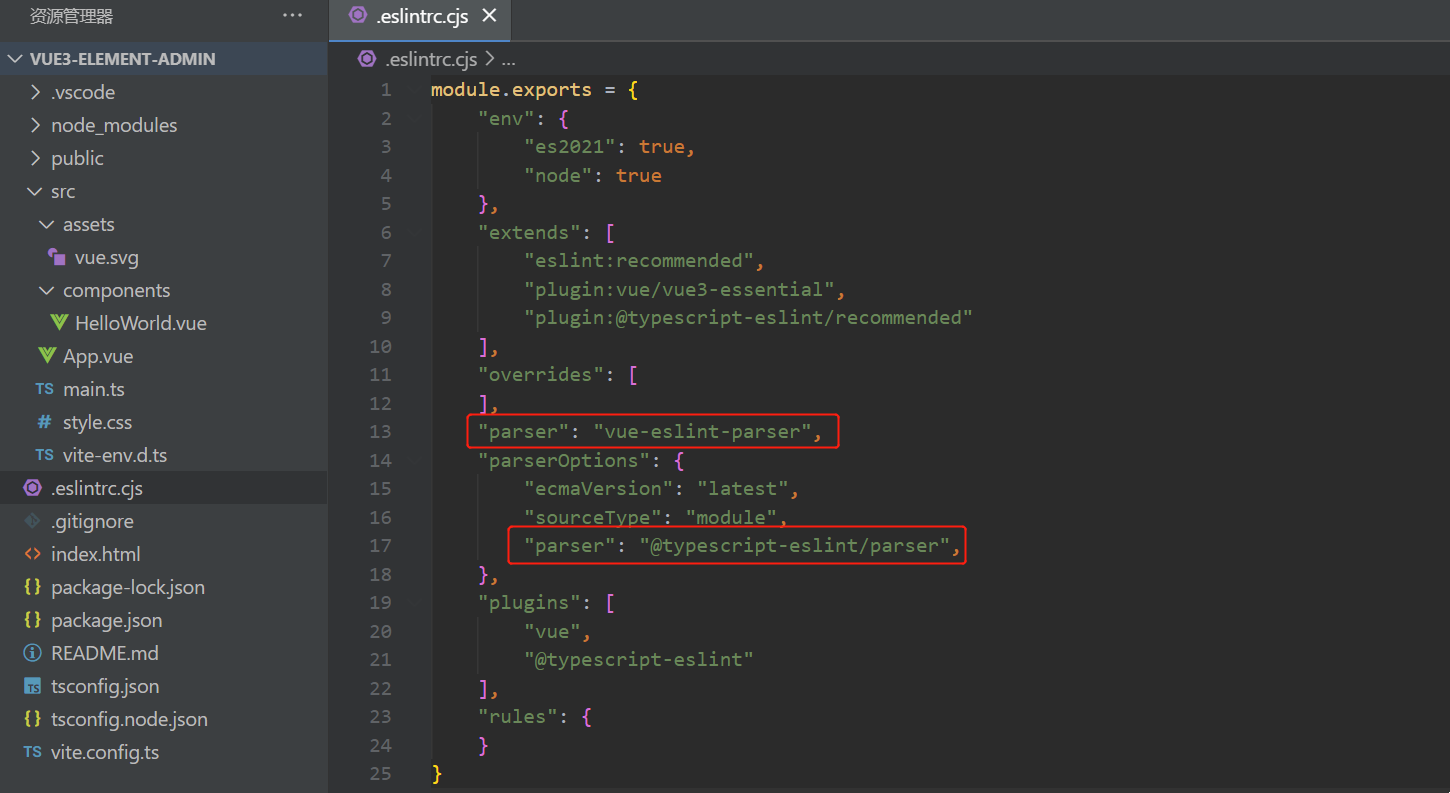Open package.json from the file tree

(x=106, y=620)
